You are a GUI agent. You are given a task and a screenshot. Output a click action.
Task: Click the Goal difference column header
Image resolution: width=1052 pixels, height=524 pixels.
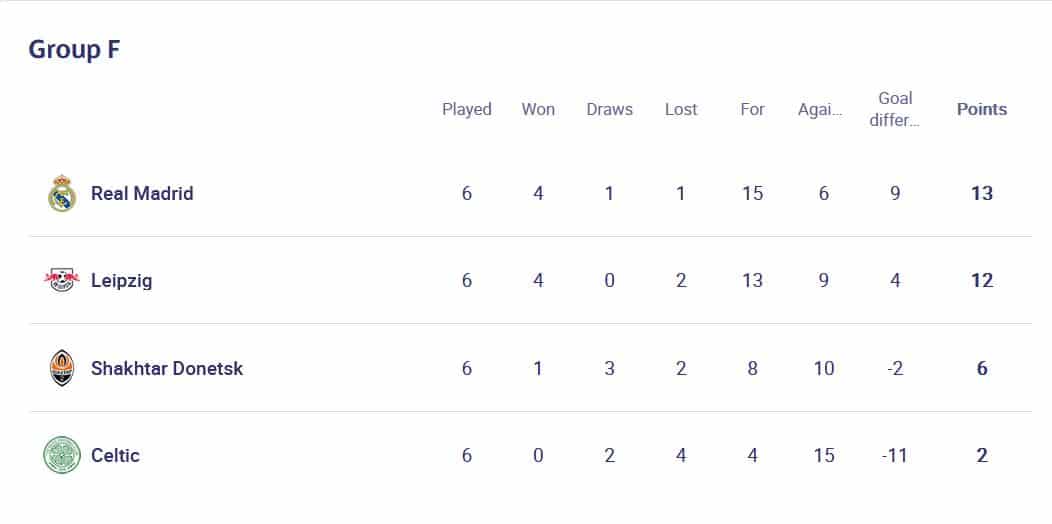coord(895,109)
